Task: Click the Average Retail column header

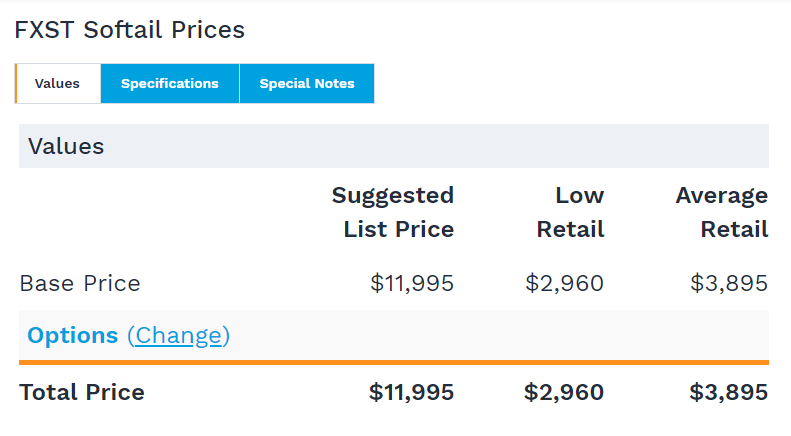Action: 721,212
